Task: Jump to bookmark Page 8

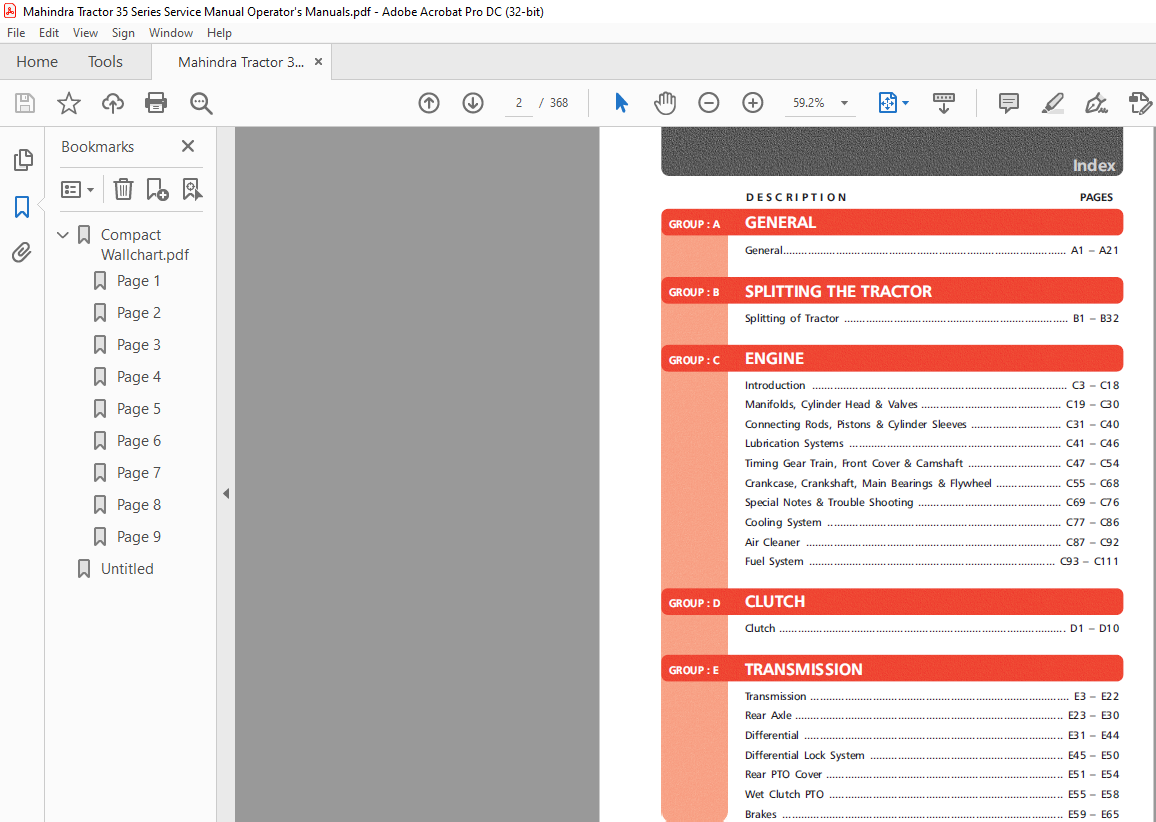Action: click(138, 505)
